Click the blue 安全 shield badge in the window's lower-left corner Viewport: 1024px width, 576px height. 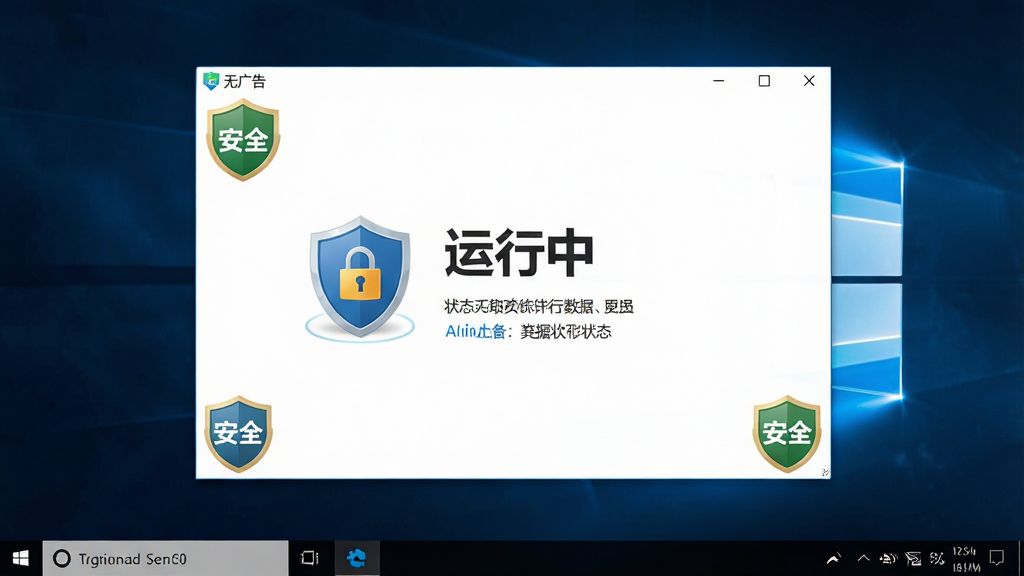tap(238, 434)
